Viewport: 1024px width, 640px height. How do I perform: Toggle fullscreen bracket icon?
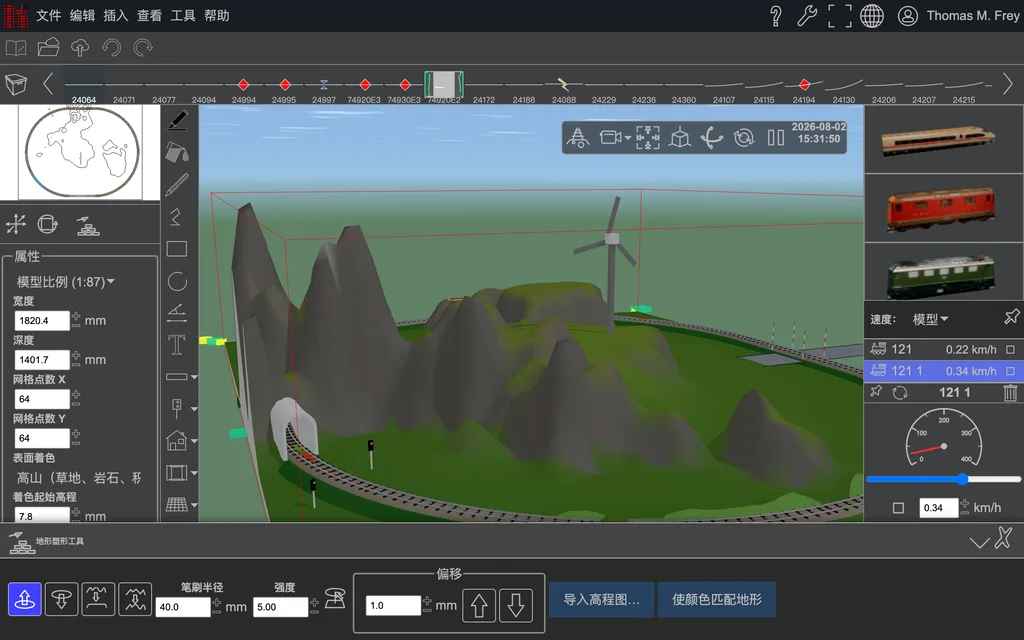pyautogui.click(x=840, y=16)
